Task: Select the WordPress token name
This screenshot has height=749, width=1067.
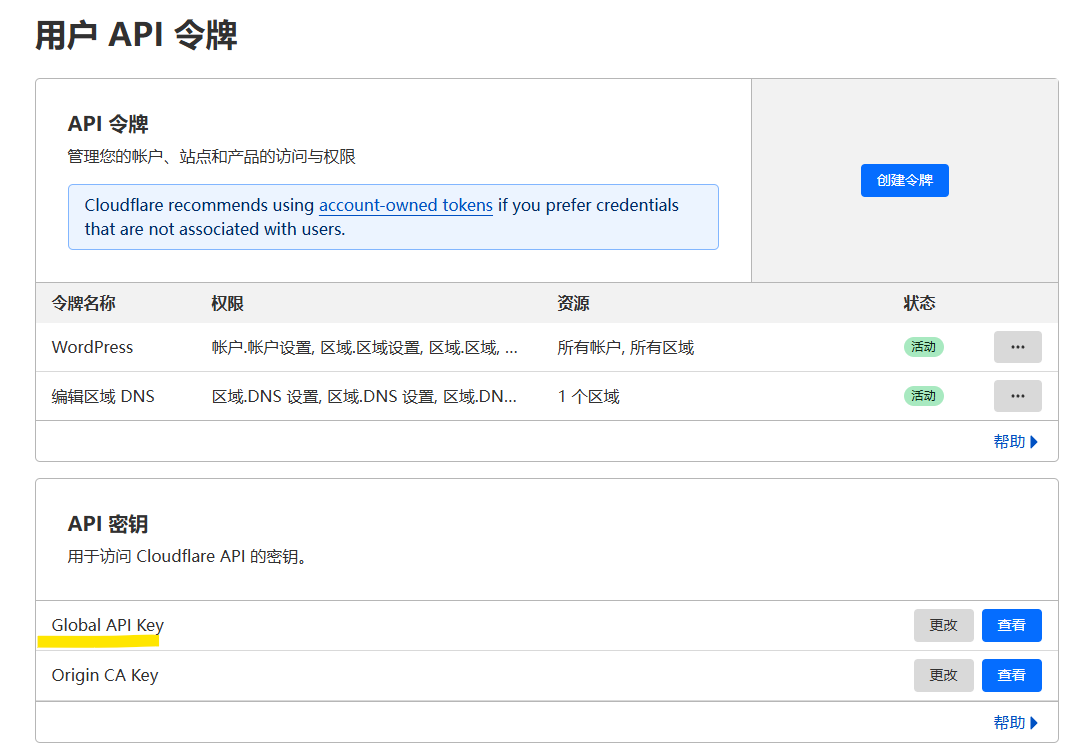Action: pos(92,347)
